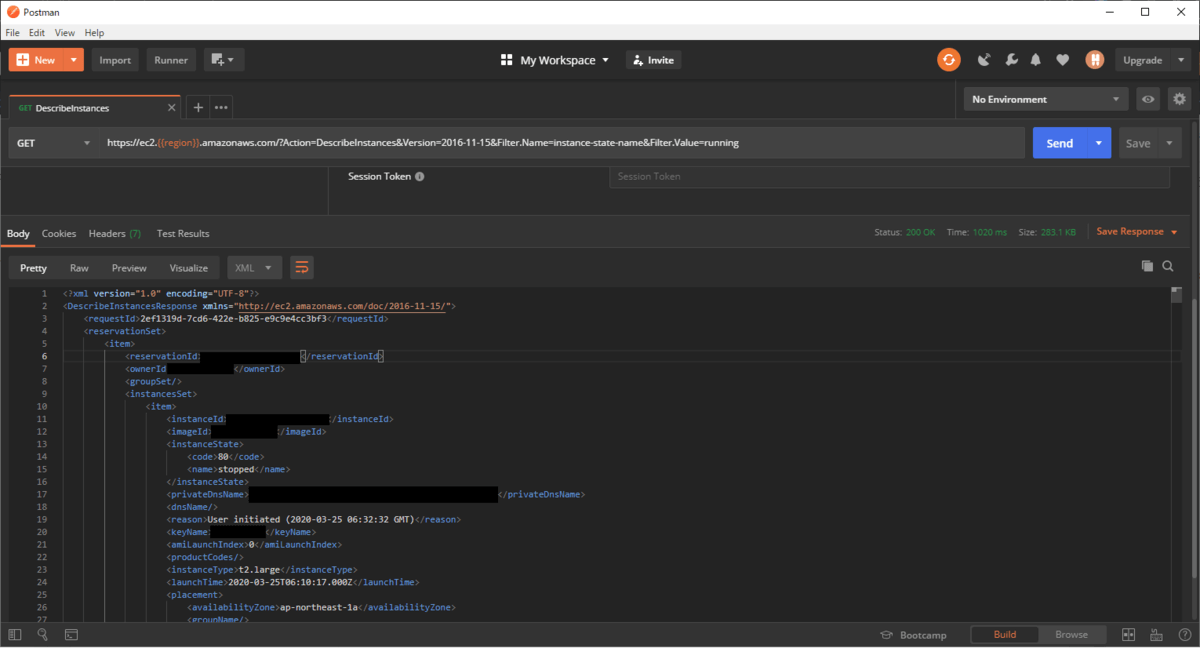Select the Preview view
The image size is (1200, 648).
(x=129, y=268)
